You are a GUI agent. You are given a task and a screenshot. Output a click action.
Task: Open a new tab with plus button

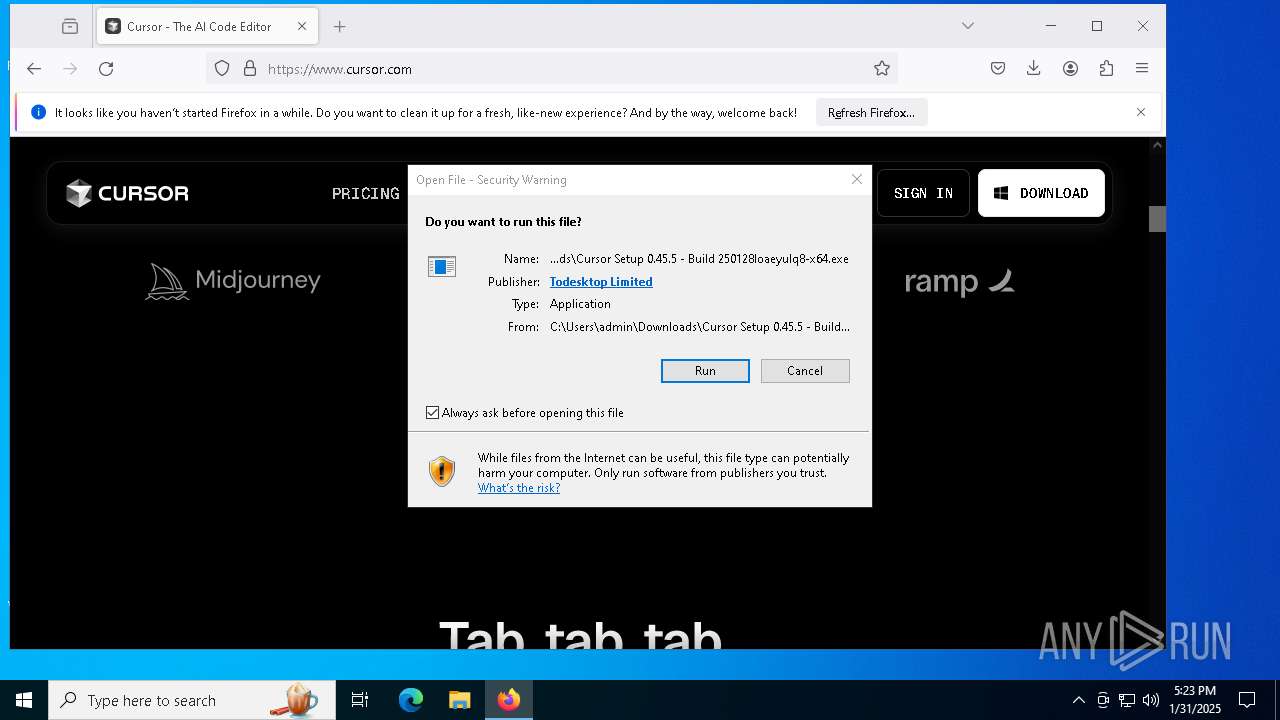[x=340, y=27]
